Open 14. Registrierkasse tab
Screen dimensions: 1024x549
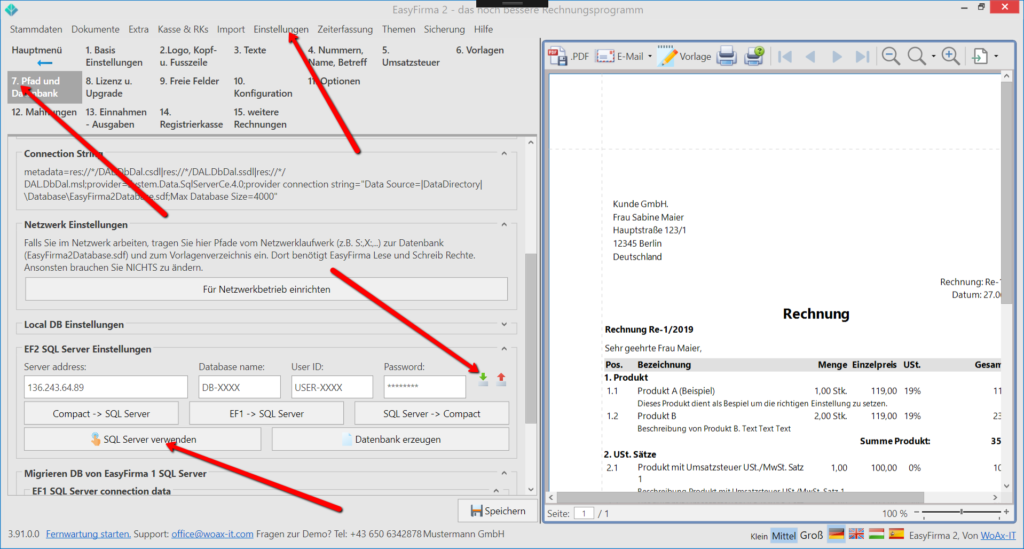click(x=191, y=118)
